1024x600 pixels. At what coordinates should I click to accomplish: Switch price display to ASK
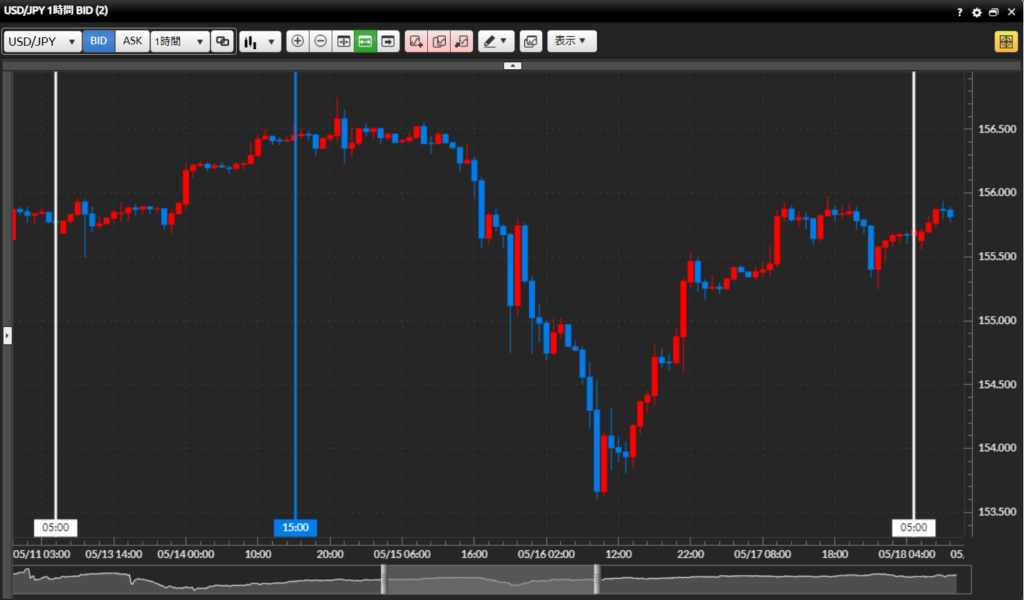coord(132,42)
